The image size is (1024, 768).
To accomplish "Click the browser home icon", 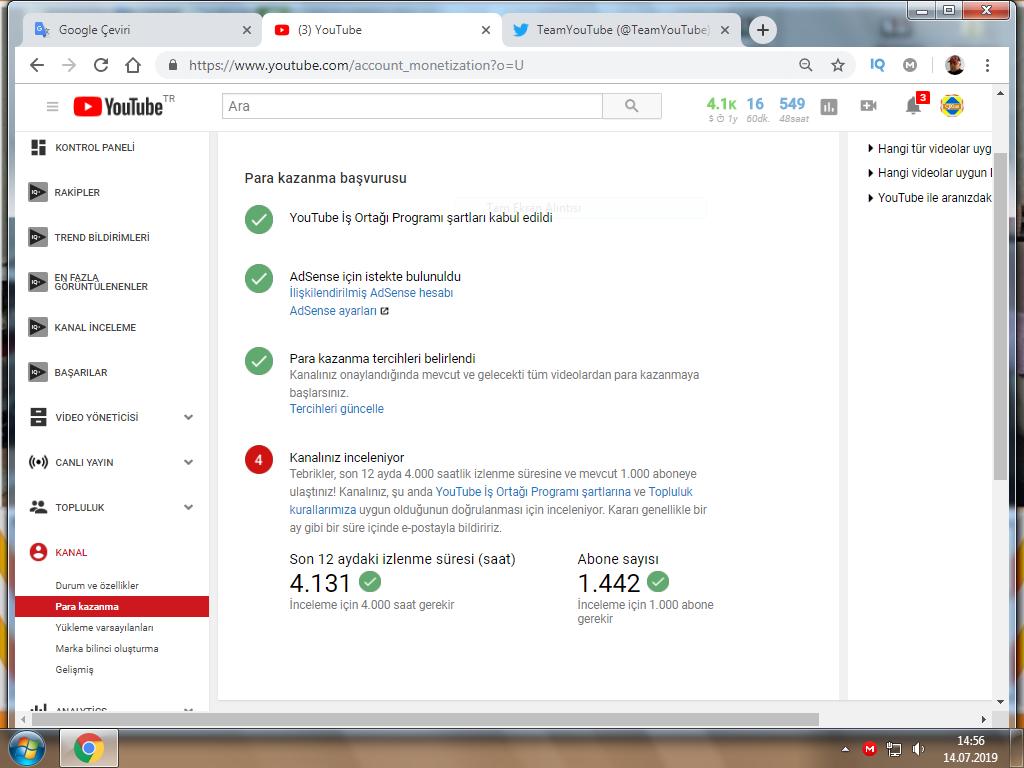I will [133, 65].
